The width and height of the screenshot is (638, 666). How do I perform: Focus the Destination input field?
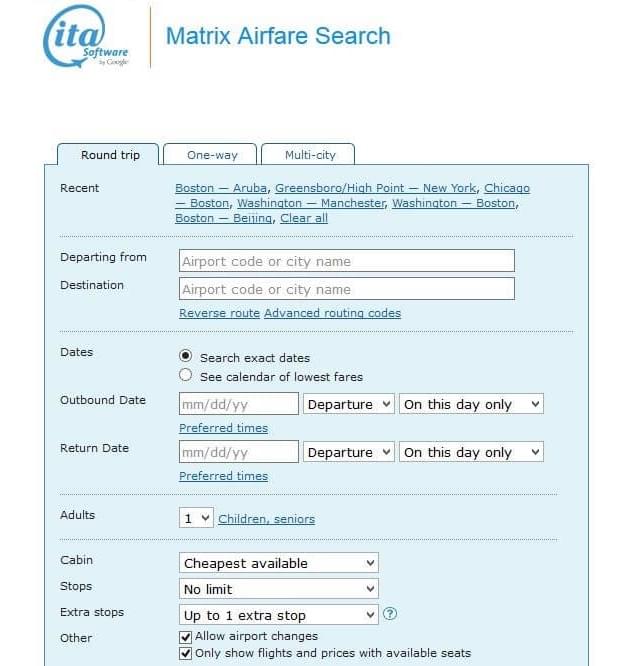click(x=347, y=289)
